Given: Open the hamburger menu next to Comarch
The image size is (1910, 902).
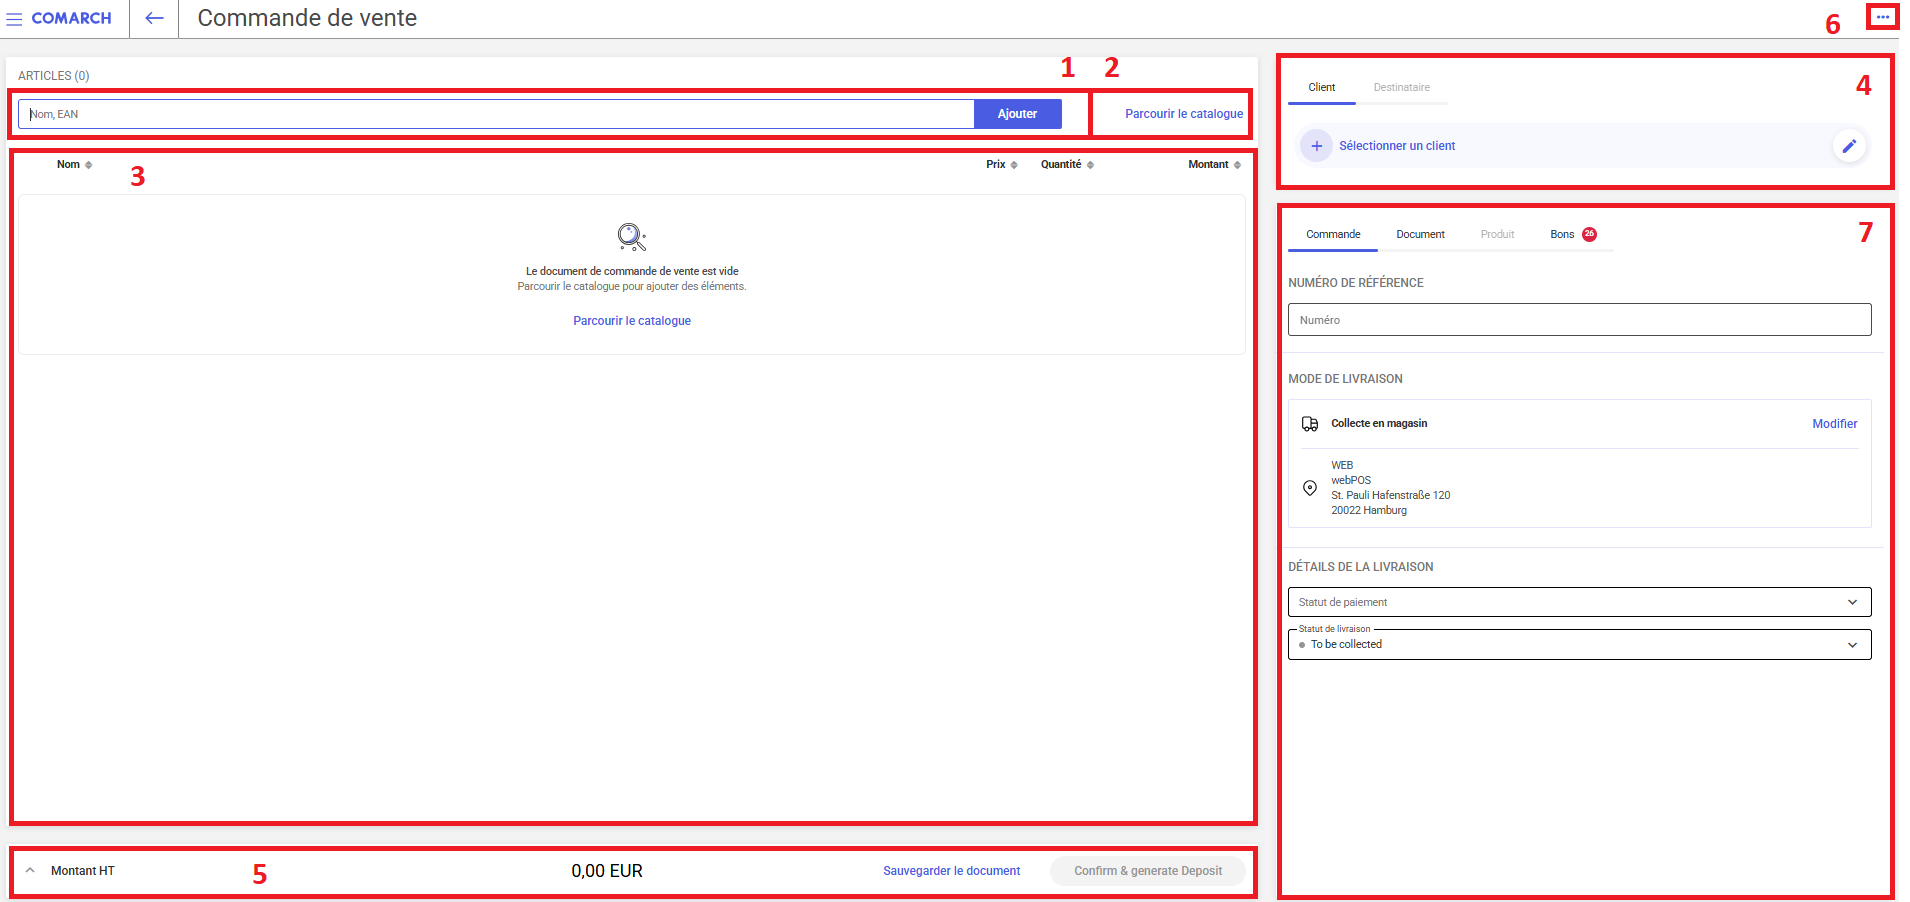Looking at the screenshot, I should click(x=14, y=19).
